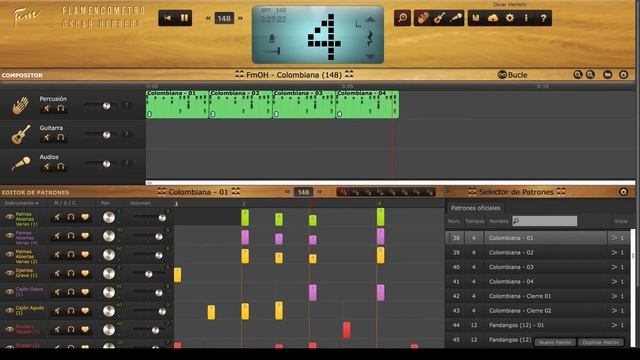This screenshot has height=360, width=640.
Task: Mute the Audios track
Action: pos(47,167)
